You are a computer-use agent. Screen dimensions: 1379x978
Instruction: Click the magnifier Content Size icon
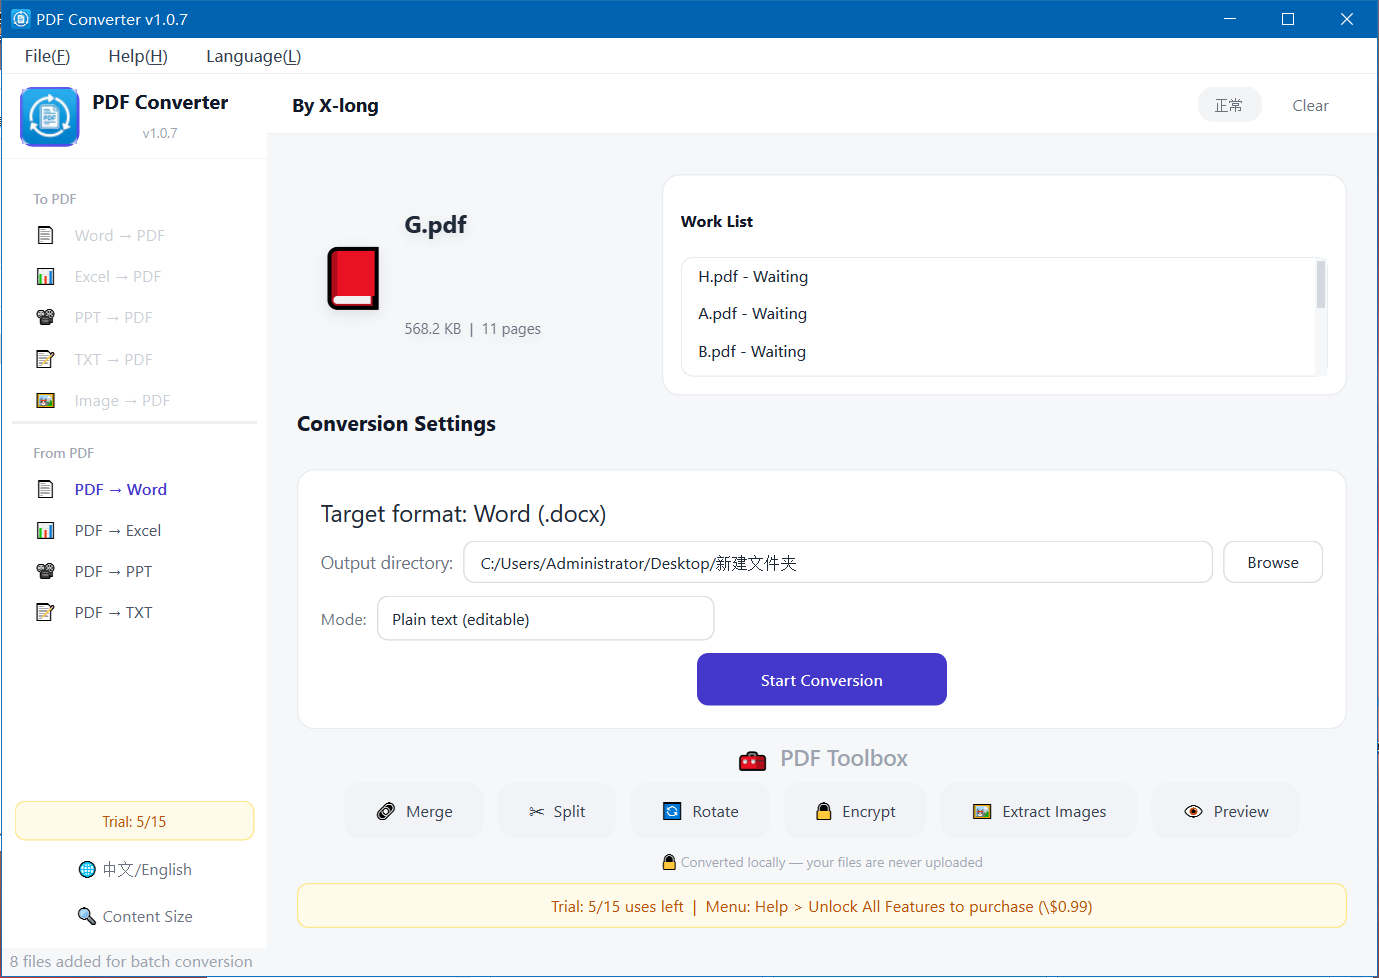click(x=87, y=916)
